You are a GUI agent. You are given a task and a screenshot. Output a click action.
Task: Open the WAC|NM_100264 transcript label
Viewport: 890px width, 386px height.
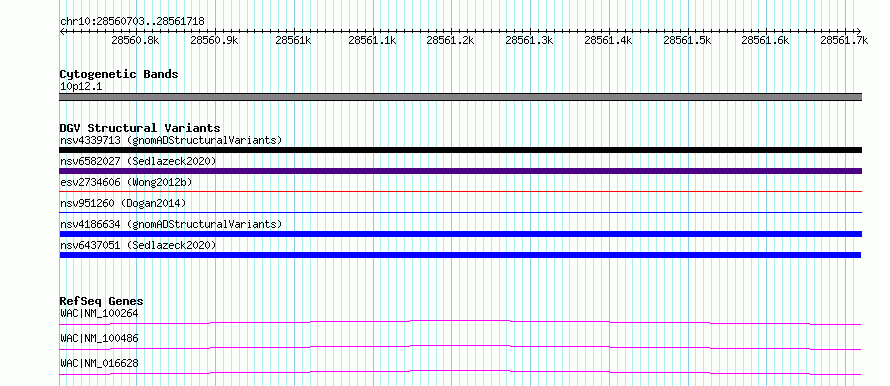(x=99, y=313)
